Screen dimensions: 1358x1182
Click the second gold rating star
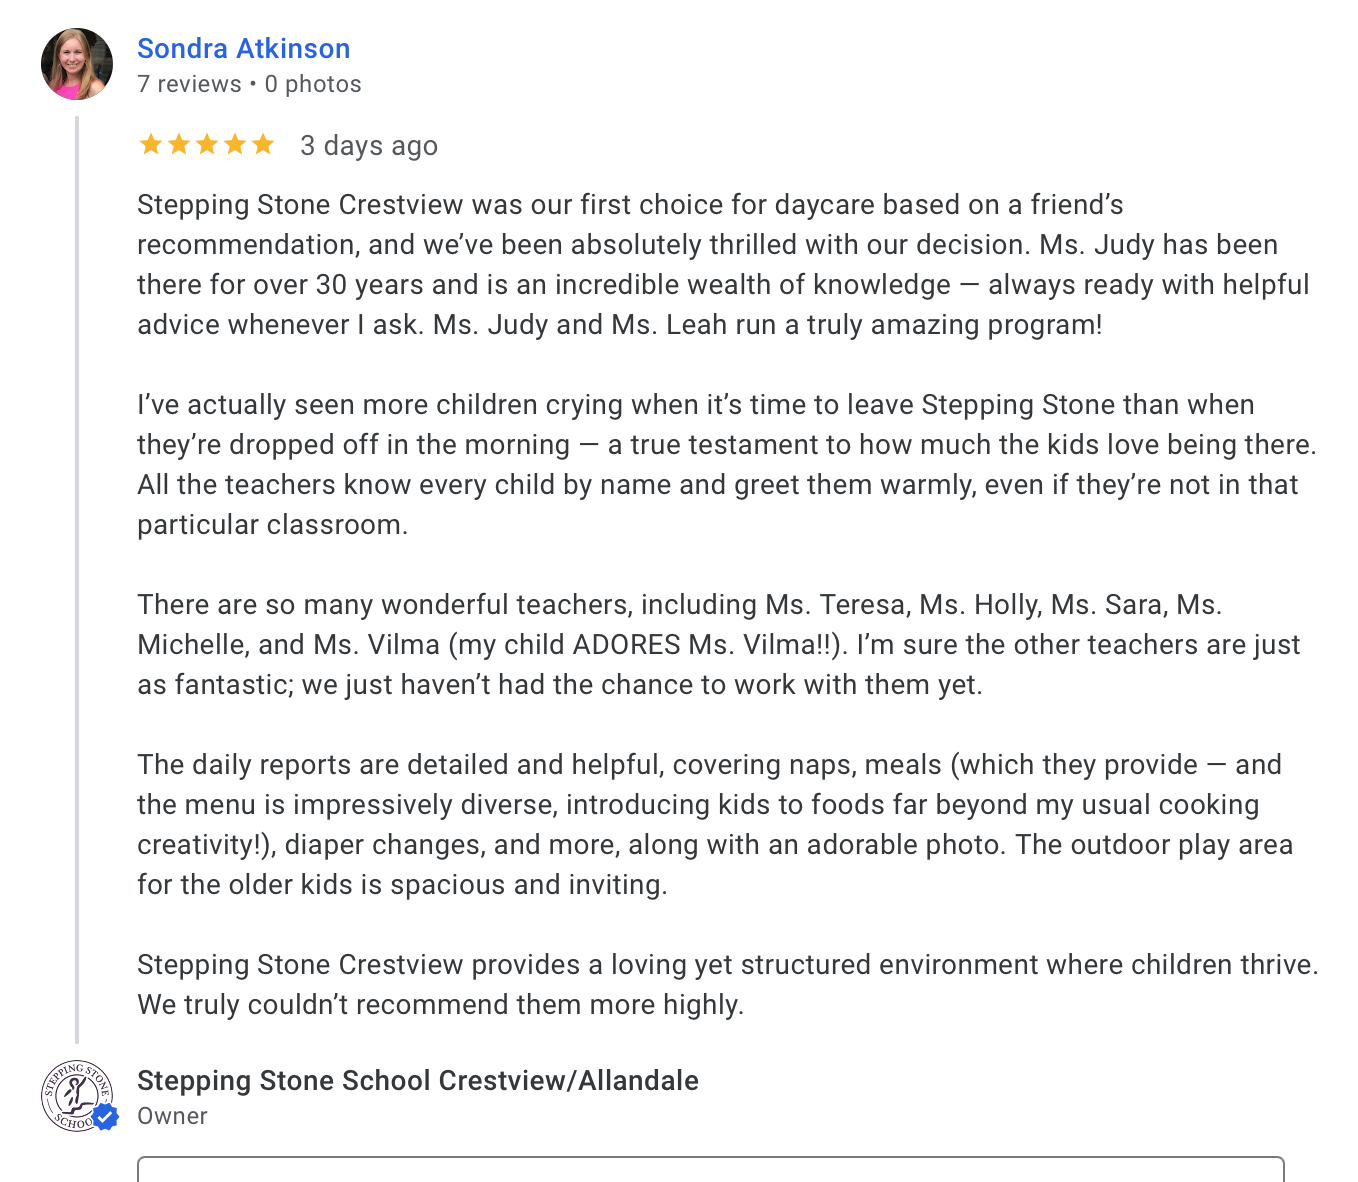(x=179, y=145)
